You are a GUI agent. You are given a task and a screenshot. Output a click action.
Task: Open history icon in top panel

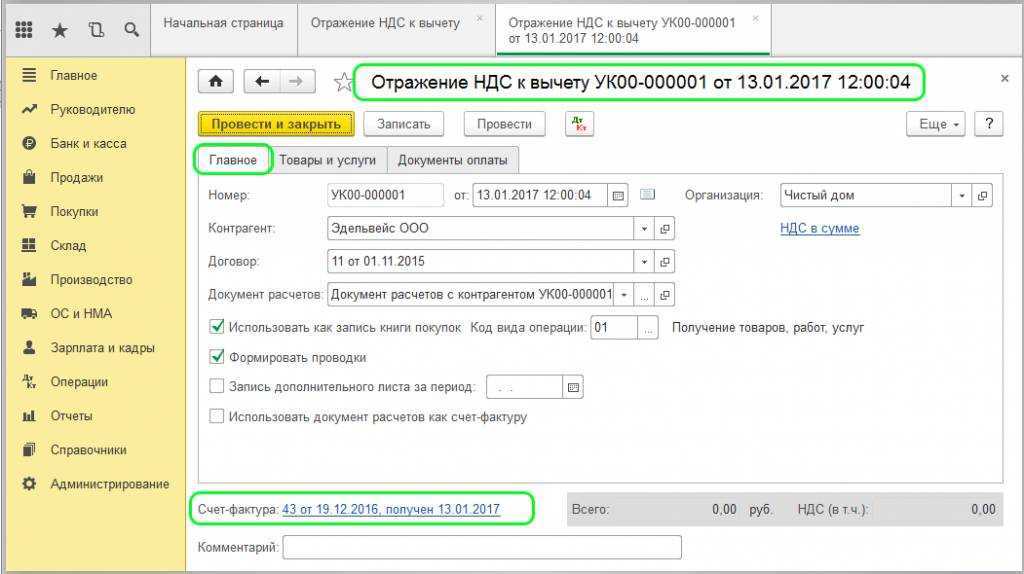pyautogui.click(x=96, y=30)
